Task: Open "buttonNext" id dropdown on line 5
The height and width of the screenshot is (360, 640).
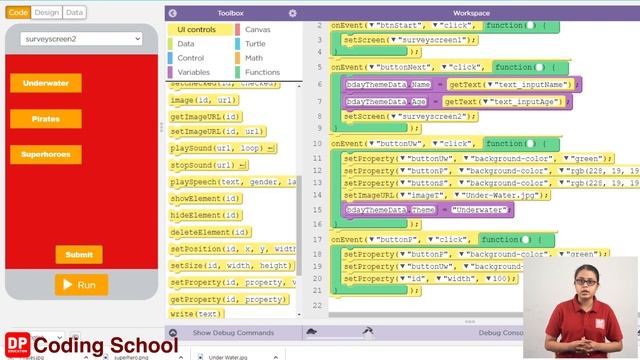Action: tap(372, 67)
